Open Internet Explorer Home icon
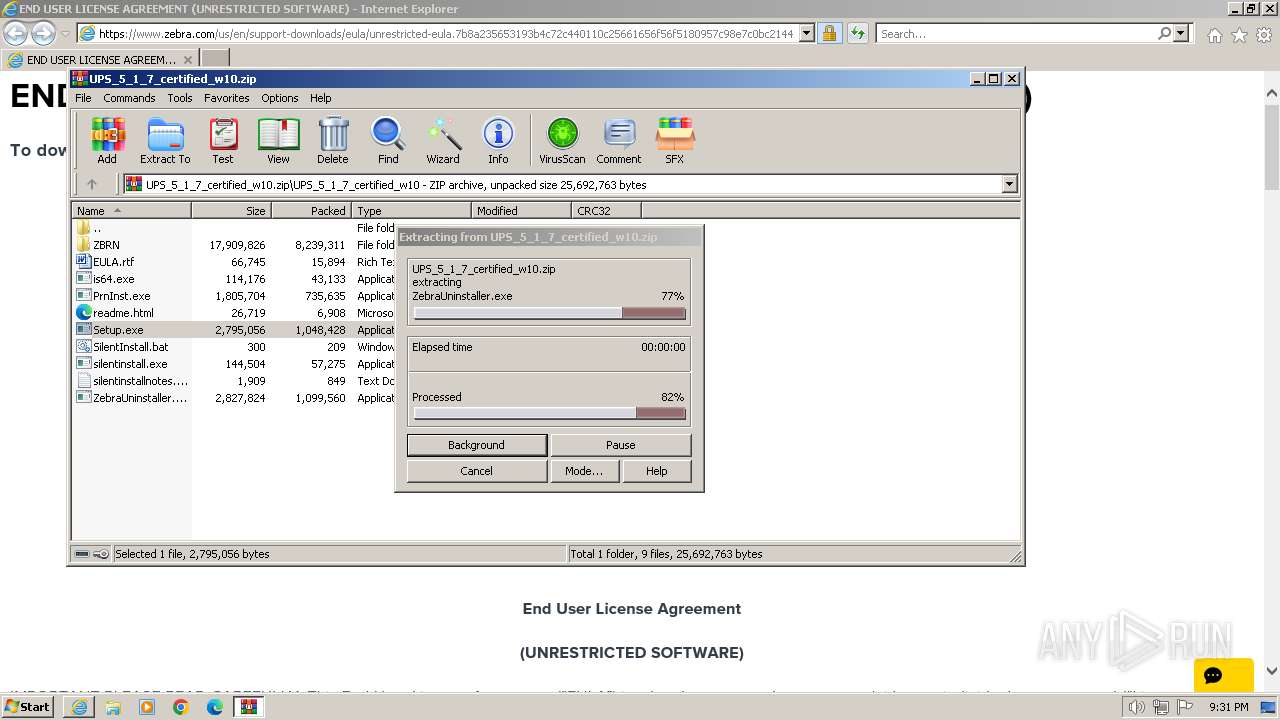 click(1214, 35)
